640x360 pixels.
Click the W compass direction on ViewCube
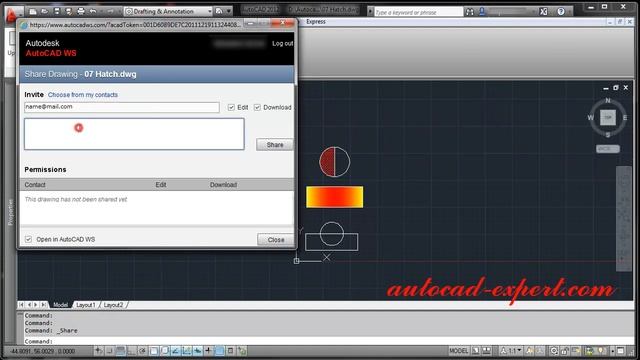tap(591, 118)
